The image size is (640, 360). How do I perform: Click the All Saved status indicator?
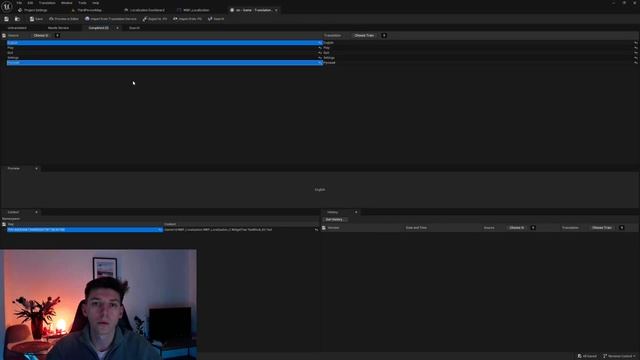click(x=587, y=356)
